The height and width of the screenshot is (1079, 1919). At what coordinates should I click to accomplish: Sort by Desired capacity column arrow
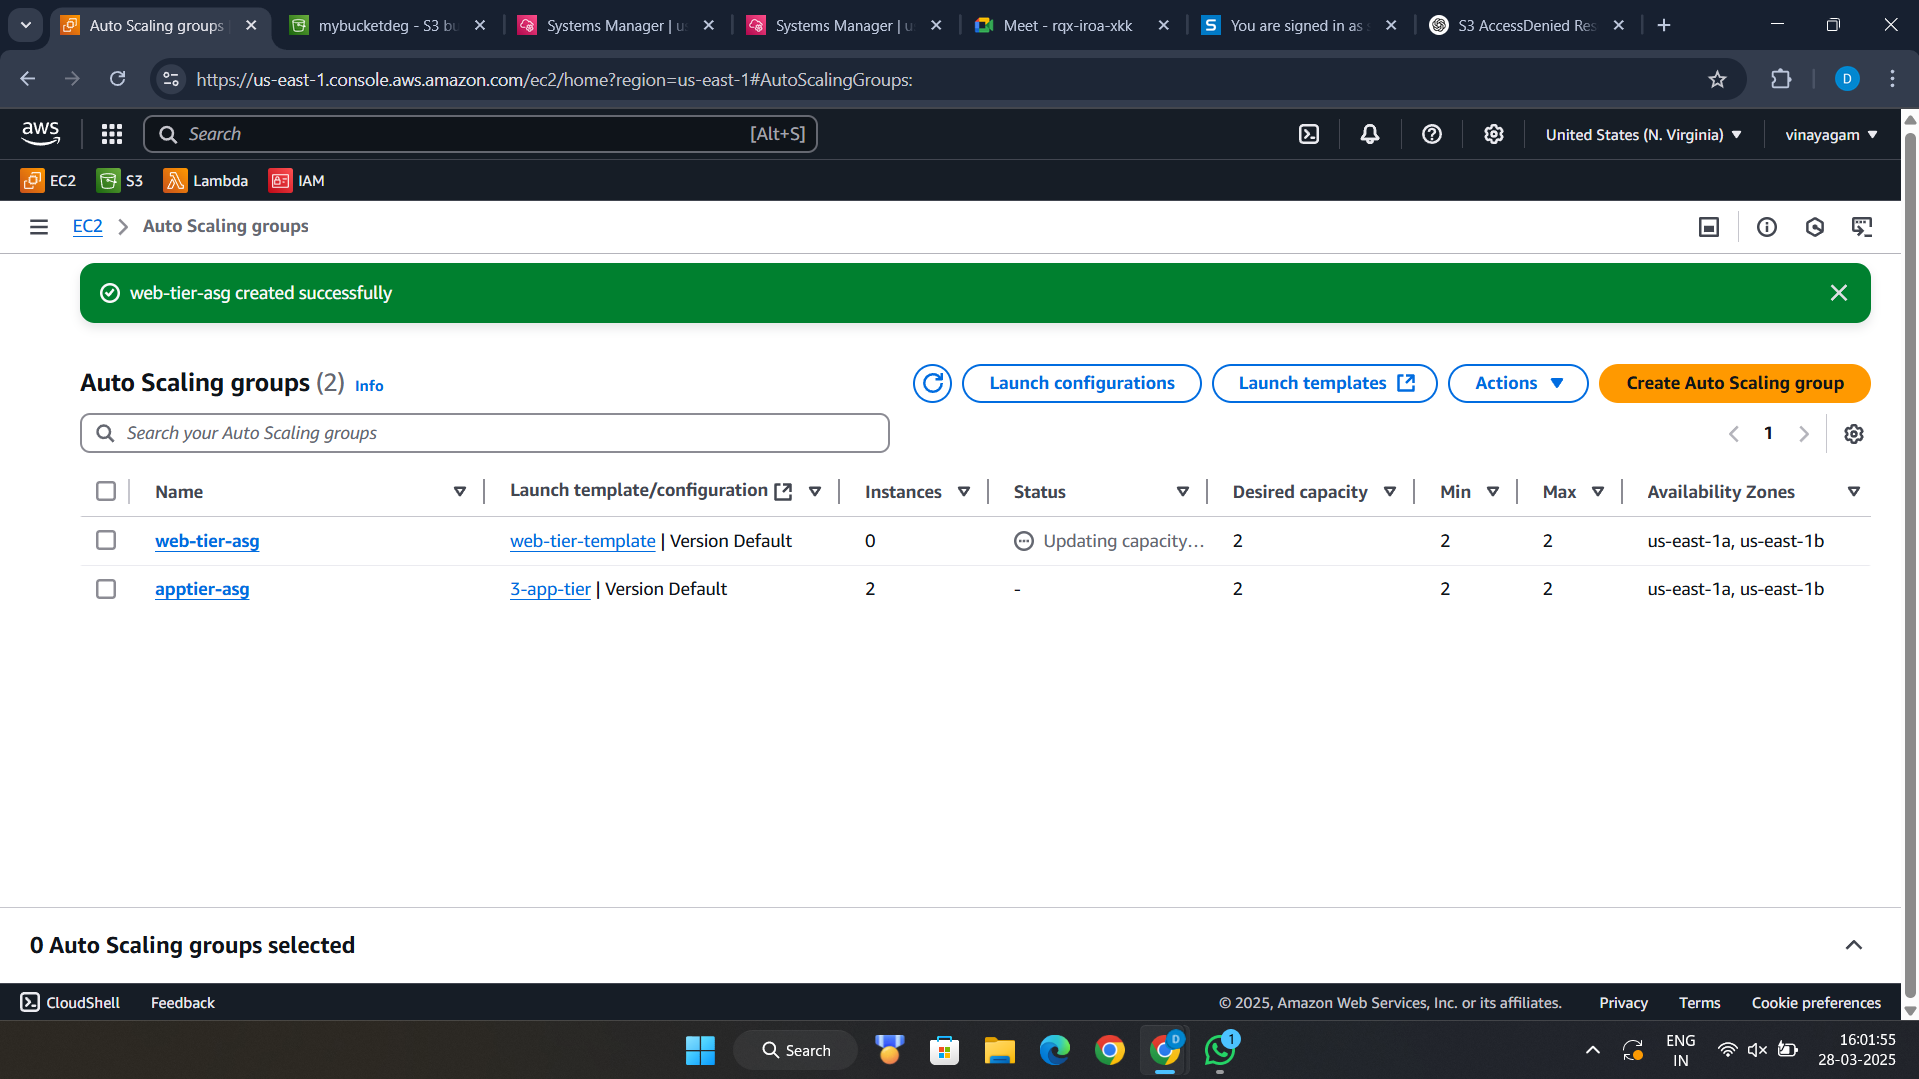(1390, 491)
